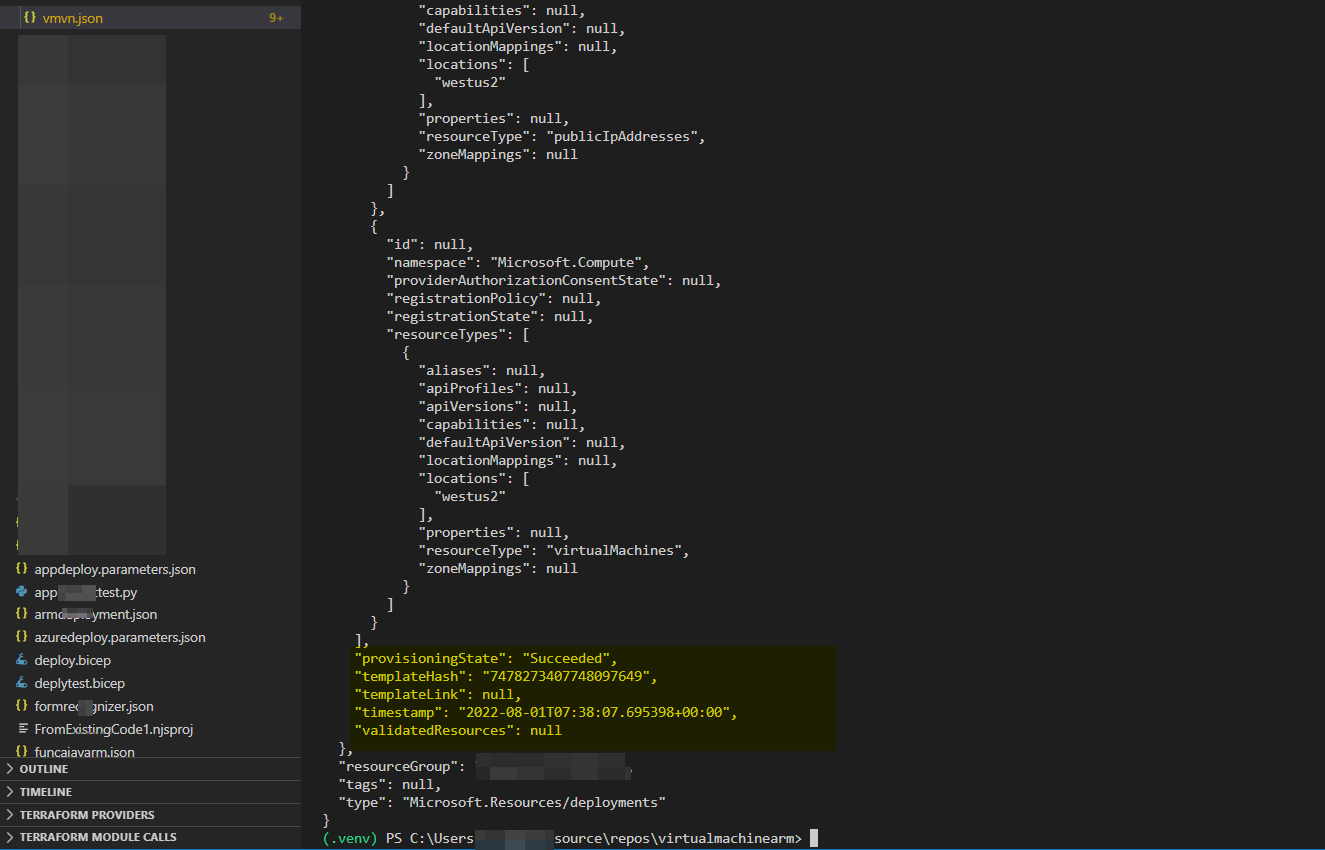Click the "apiProfiles": null line
Image resolution: width=1325 pixels, height=850 pixels.
(x=498, y=389)
